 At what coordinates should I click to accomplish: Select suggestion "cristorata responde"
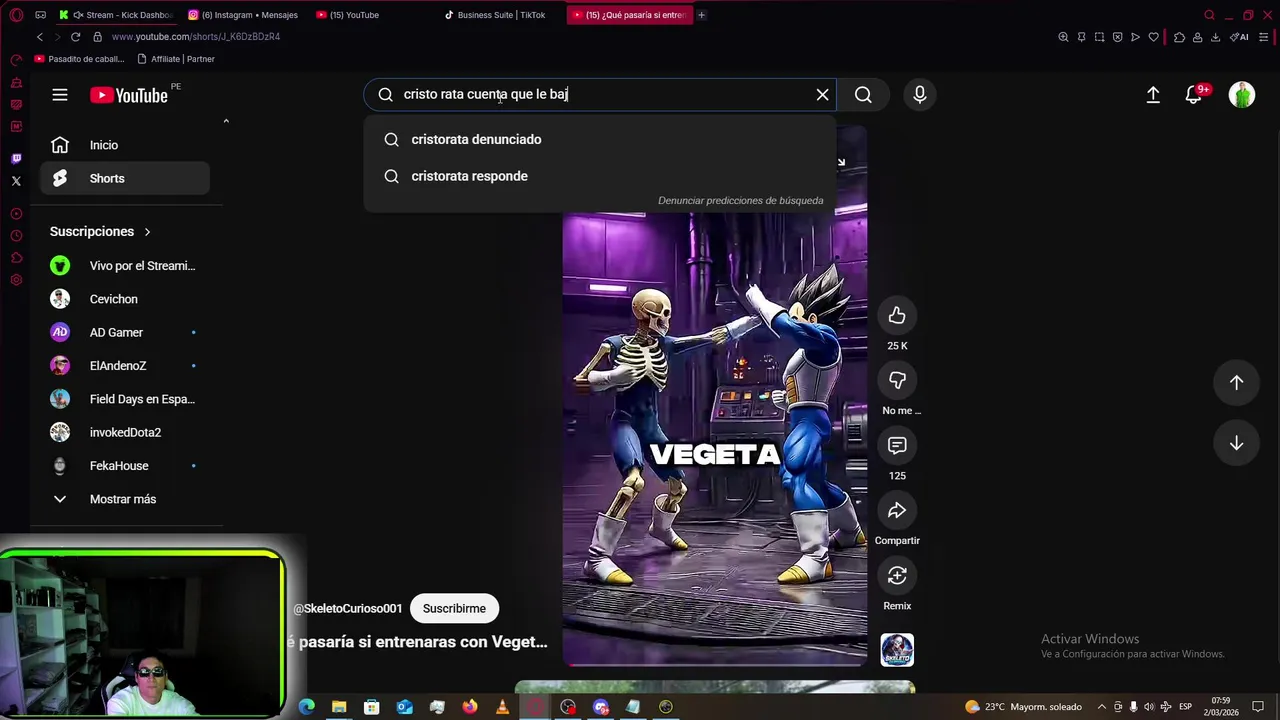tap(600, 176)
